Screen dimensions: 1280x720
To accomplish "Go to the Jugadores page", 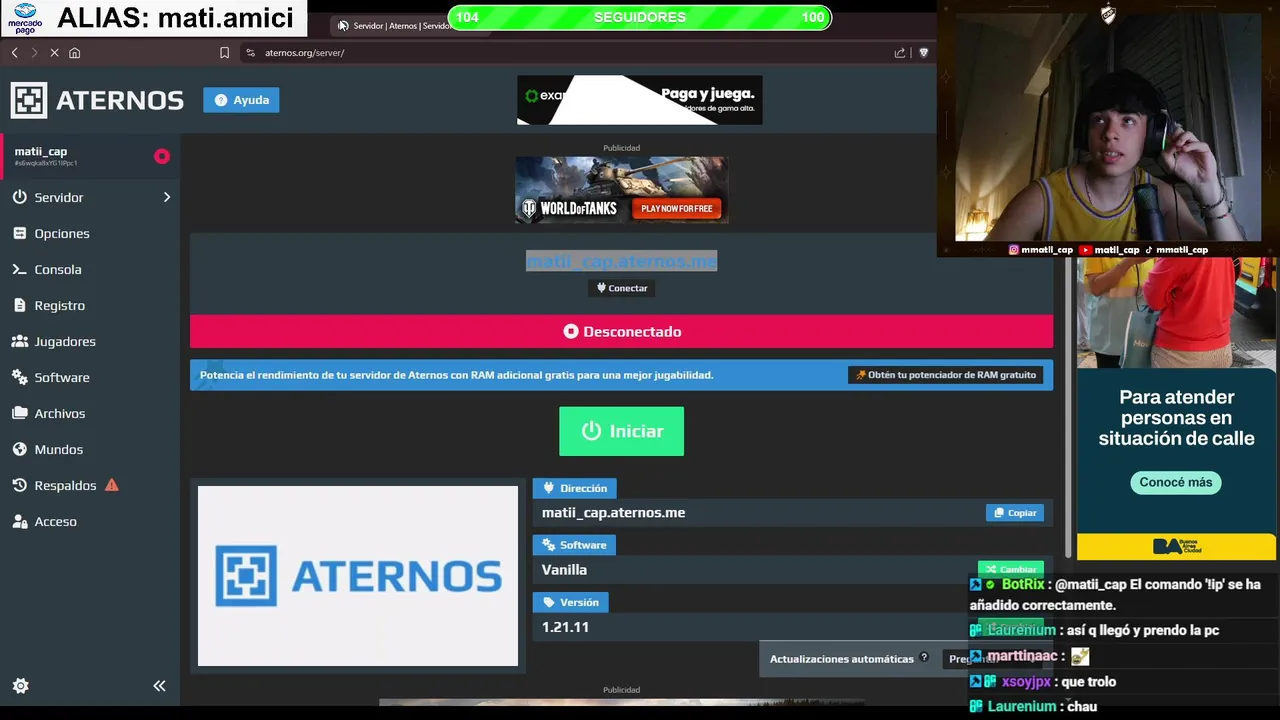I will [x=65, y=341].
